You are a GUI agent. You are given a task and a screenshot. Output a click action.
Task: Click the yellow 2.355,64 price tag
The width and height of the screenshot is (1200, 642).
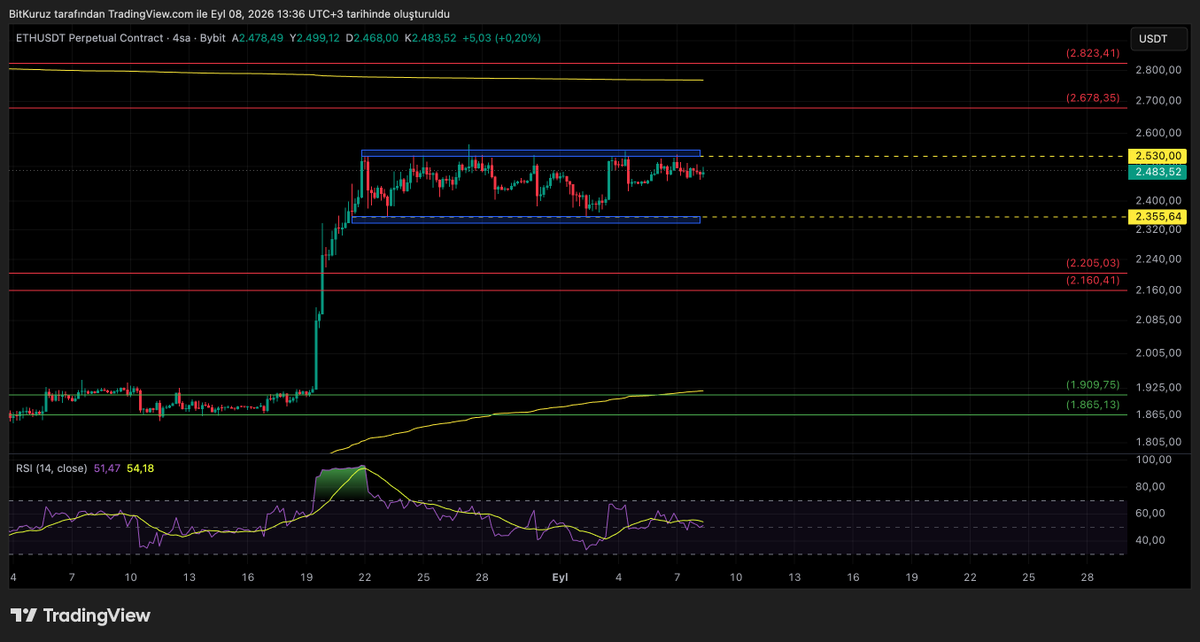[1157, 217]
